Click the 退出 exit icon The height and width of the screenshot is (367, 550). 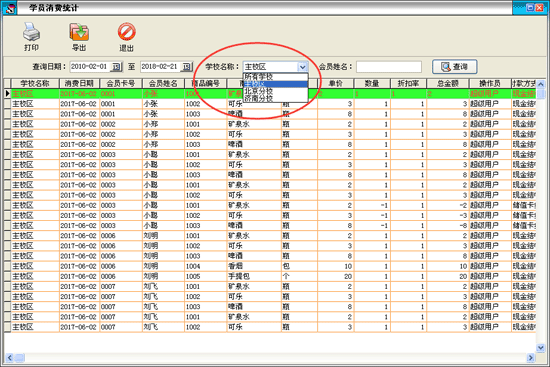[x=127, y=32]
